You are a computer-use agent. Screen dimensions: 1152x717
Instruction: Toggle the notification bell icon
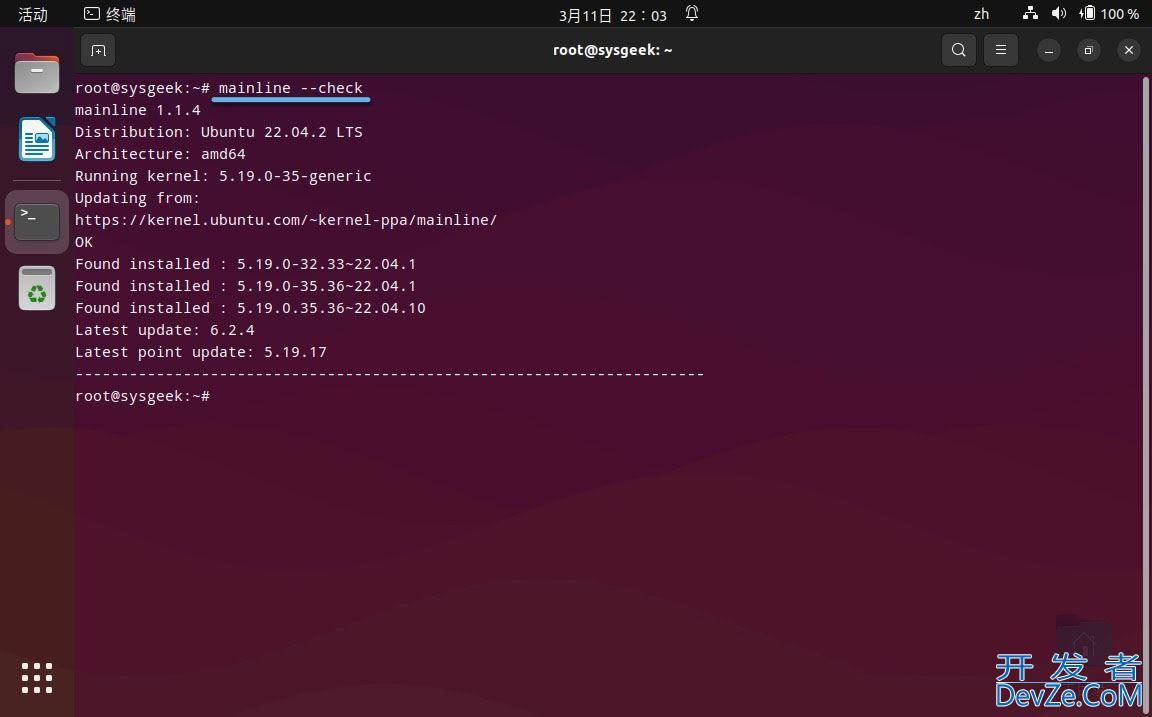[691, 13]
